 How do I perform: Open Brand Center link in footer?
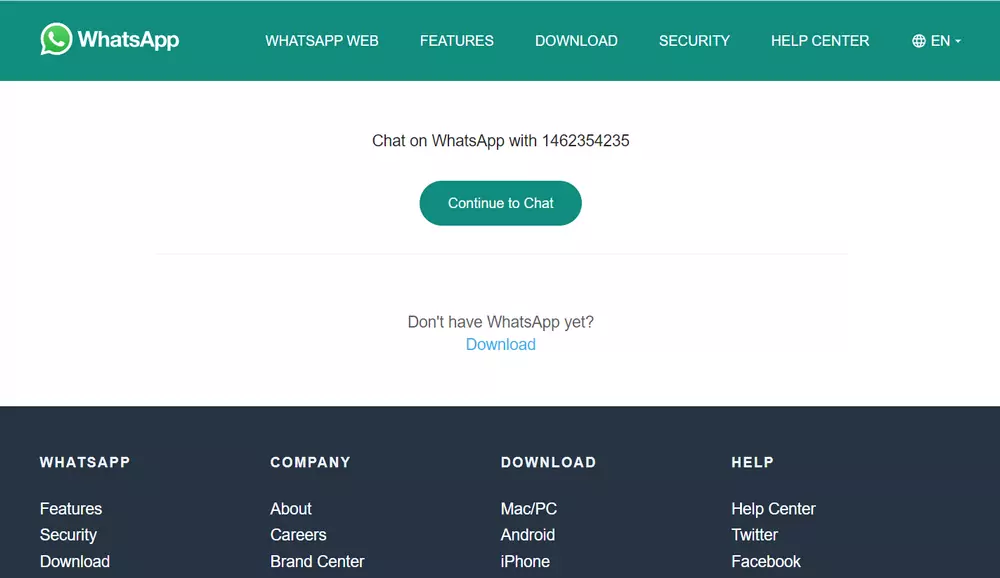(317, 561)
